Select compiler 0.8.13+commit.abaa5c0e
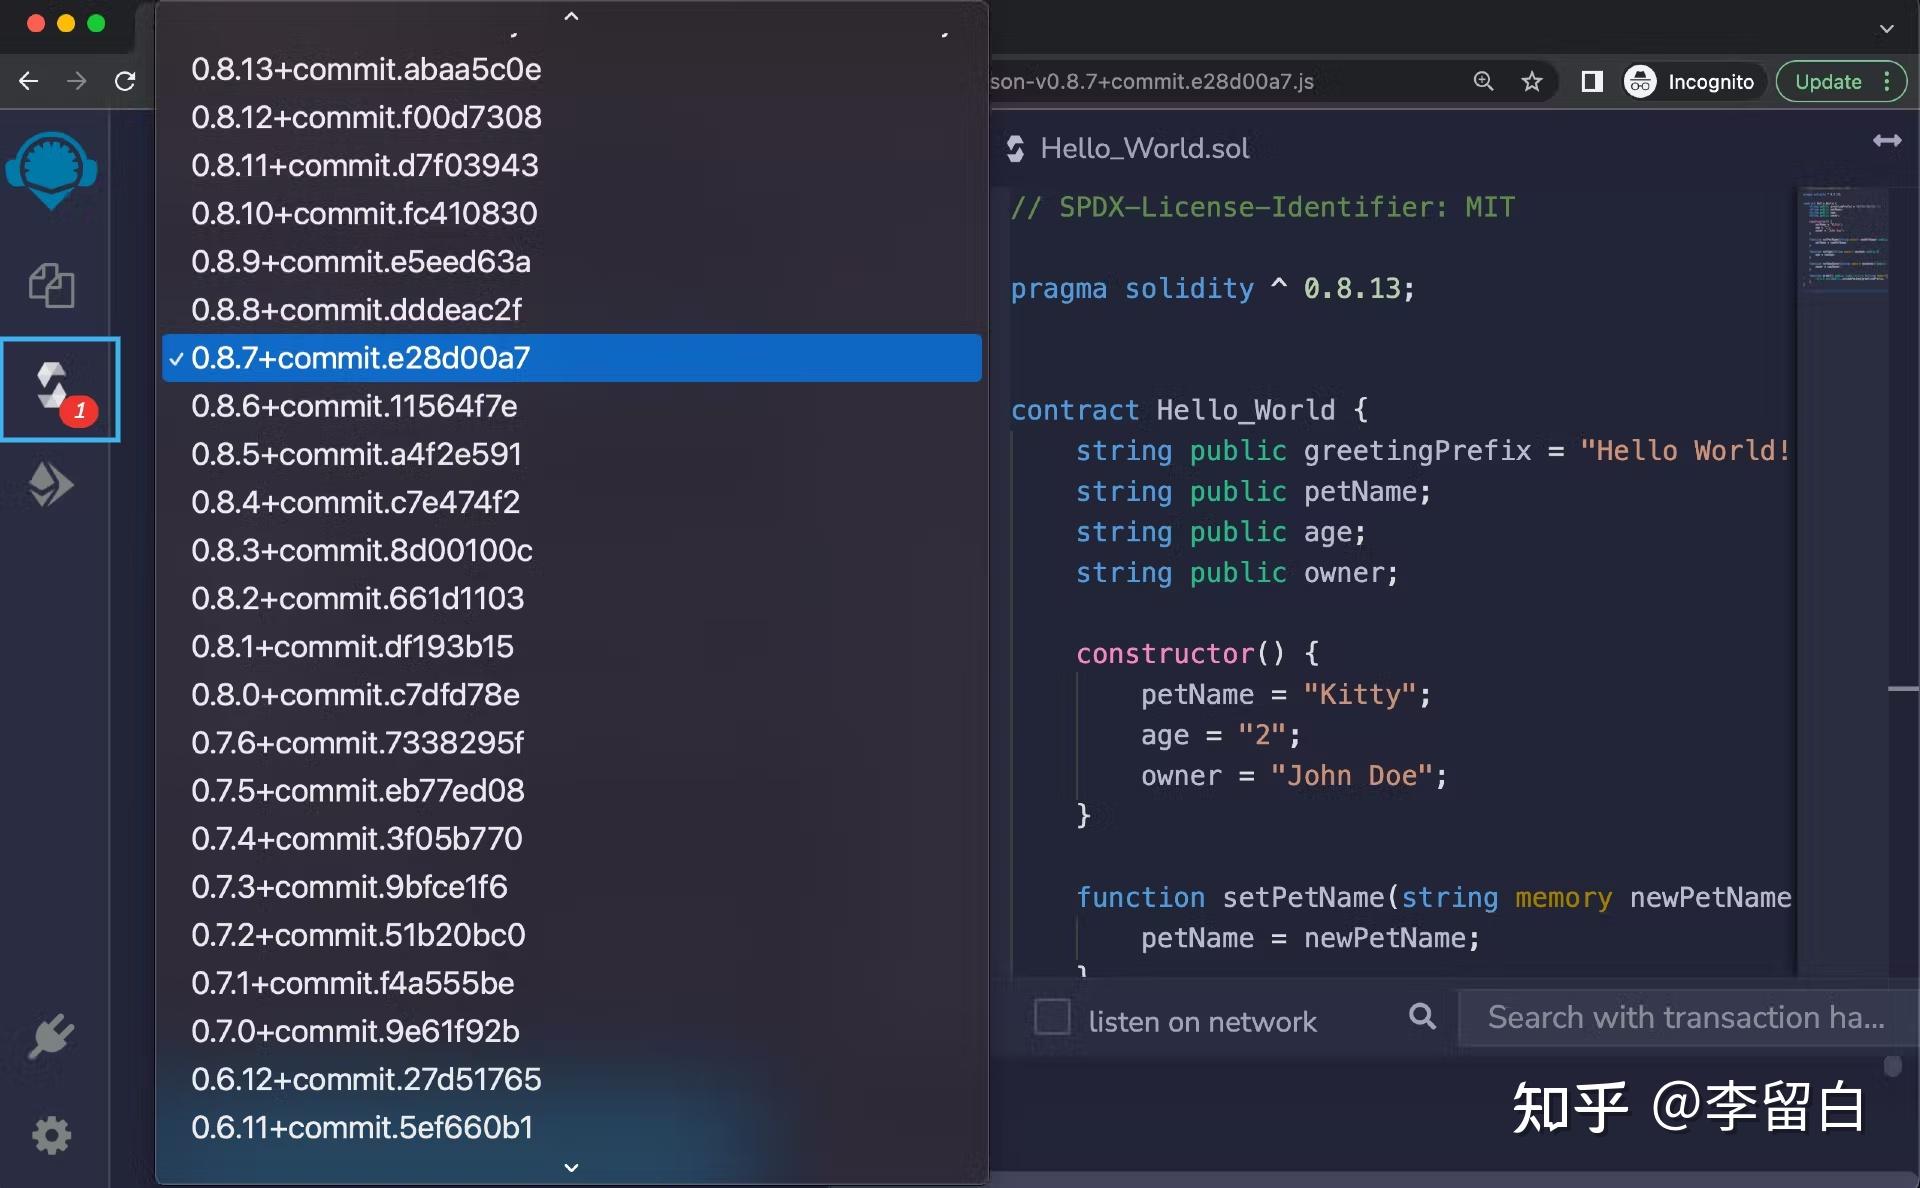Image resolution: width=1920 pixels, height=1188 pixels. [x=366, y=69]
